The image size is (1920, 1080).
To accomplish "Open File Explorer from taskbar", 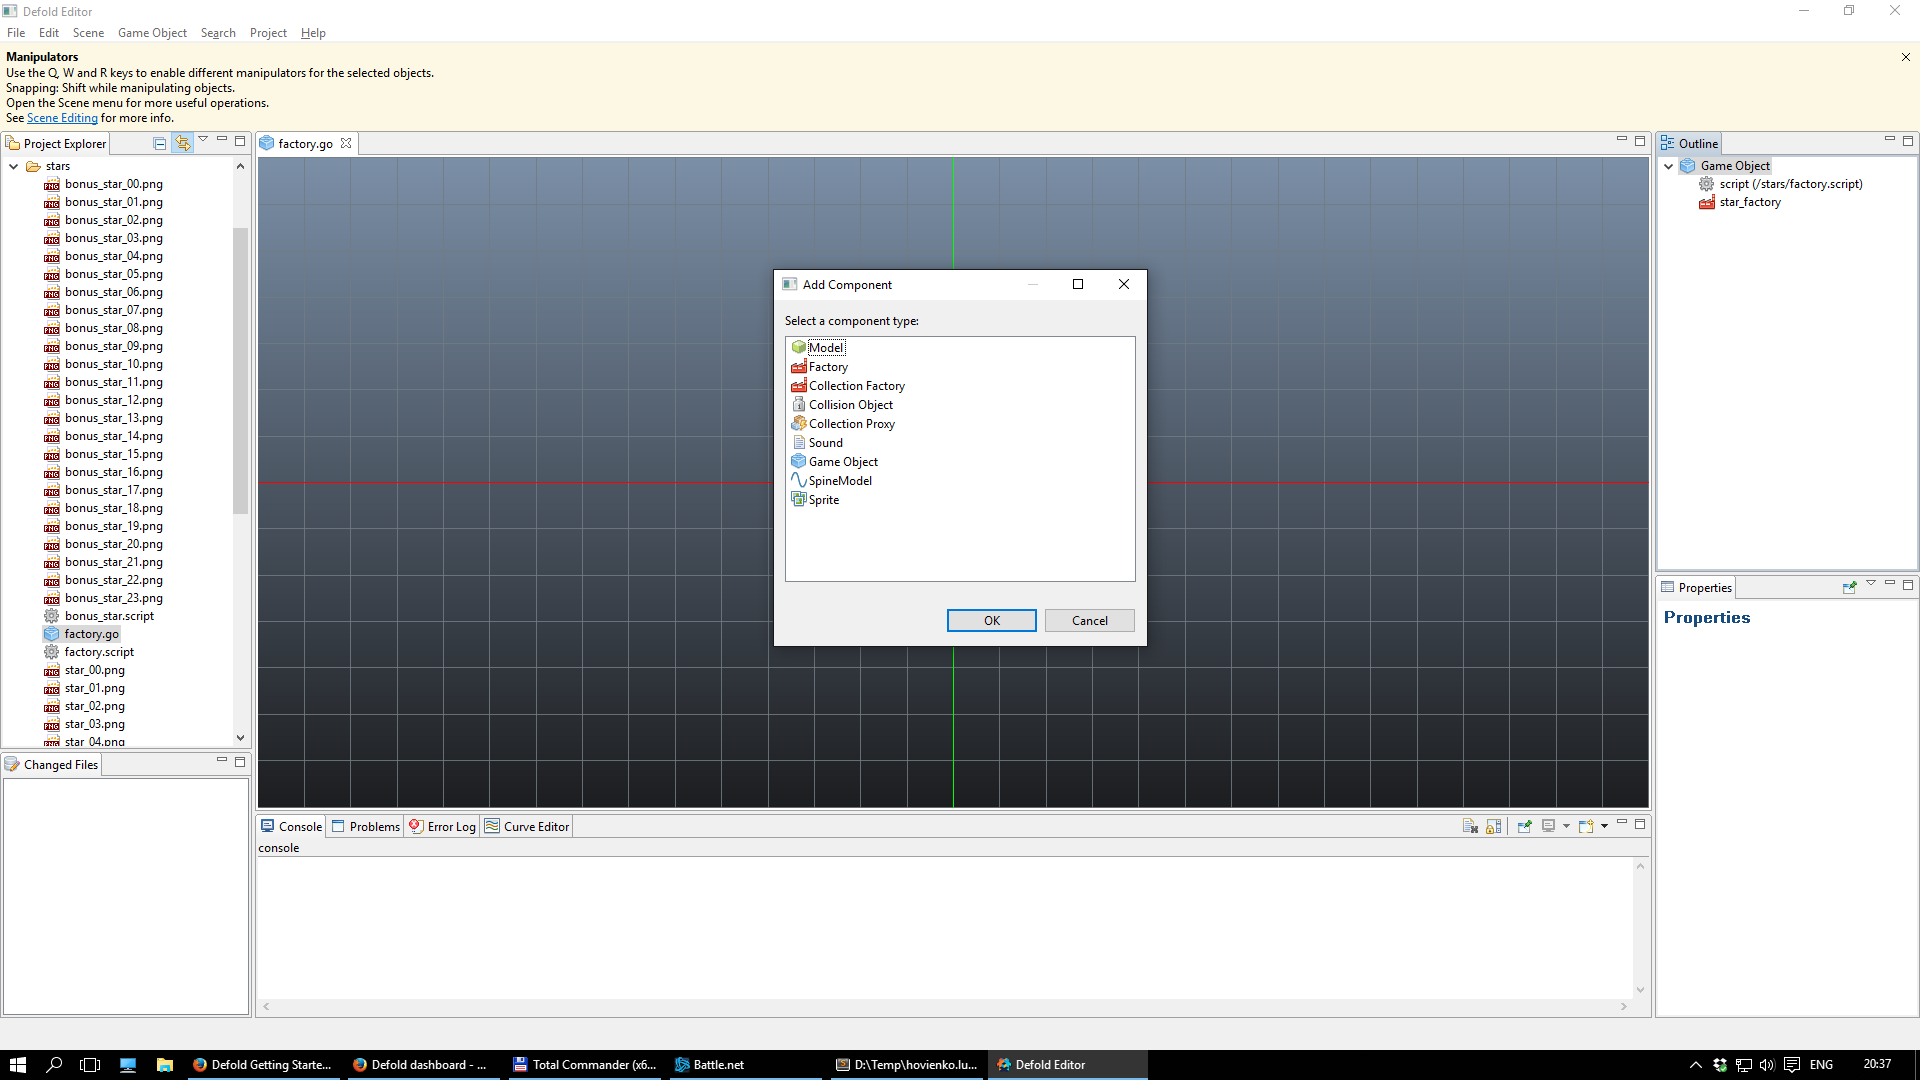I will pyautogui.click(x=165, y=1065).
